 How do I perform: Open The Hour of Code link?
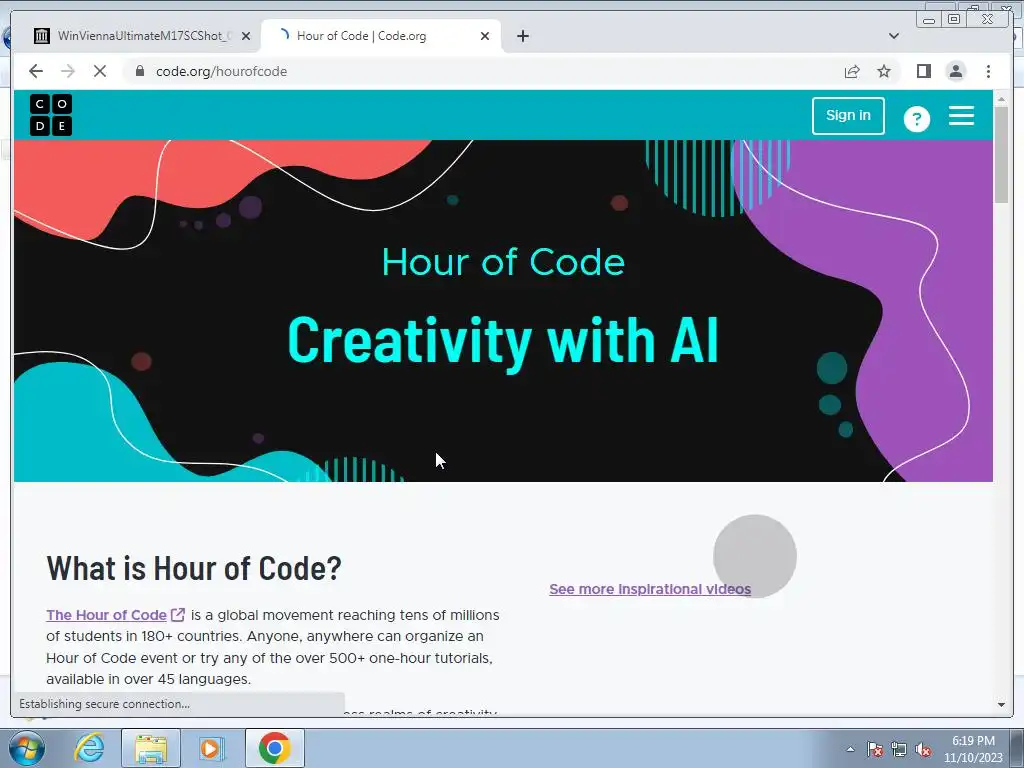point(116,615)
